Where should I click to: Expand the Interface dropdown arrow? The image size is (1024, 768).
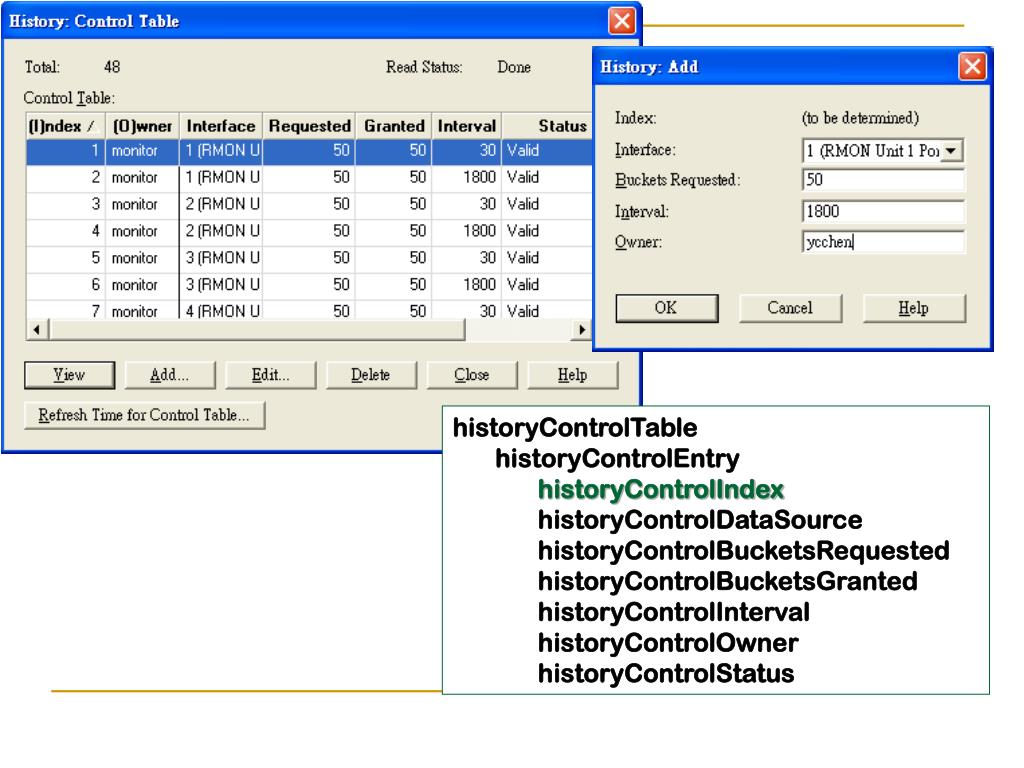coord(952,151)
